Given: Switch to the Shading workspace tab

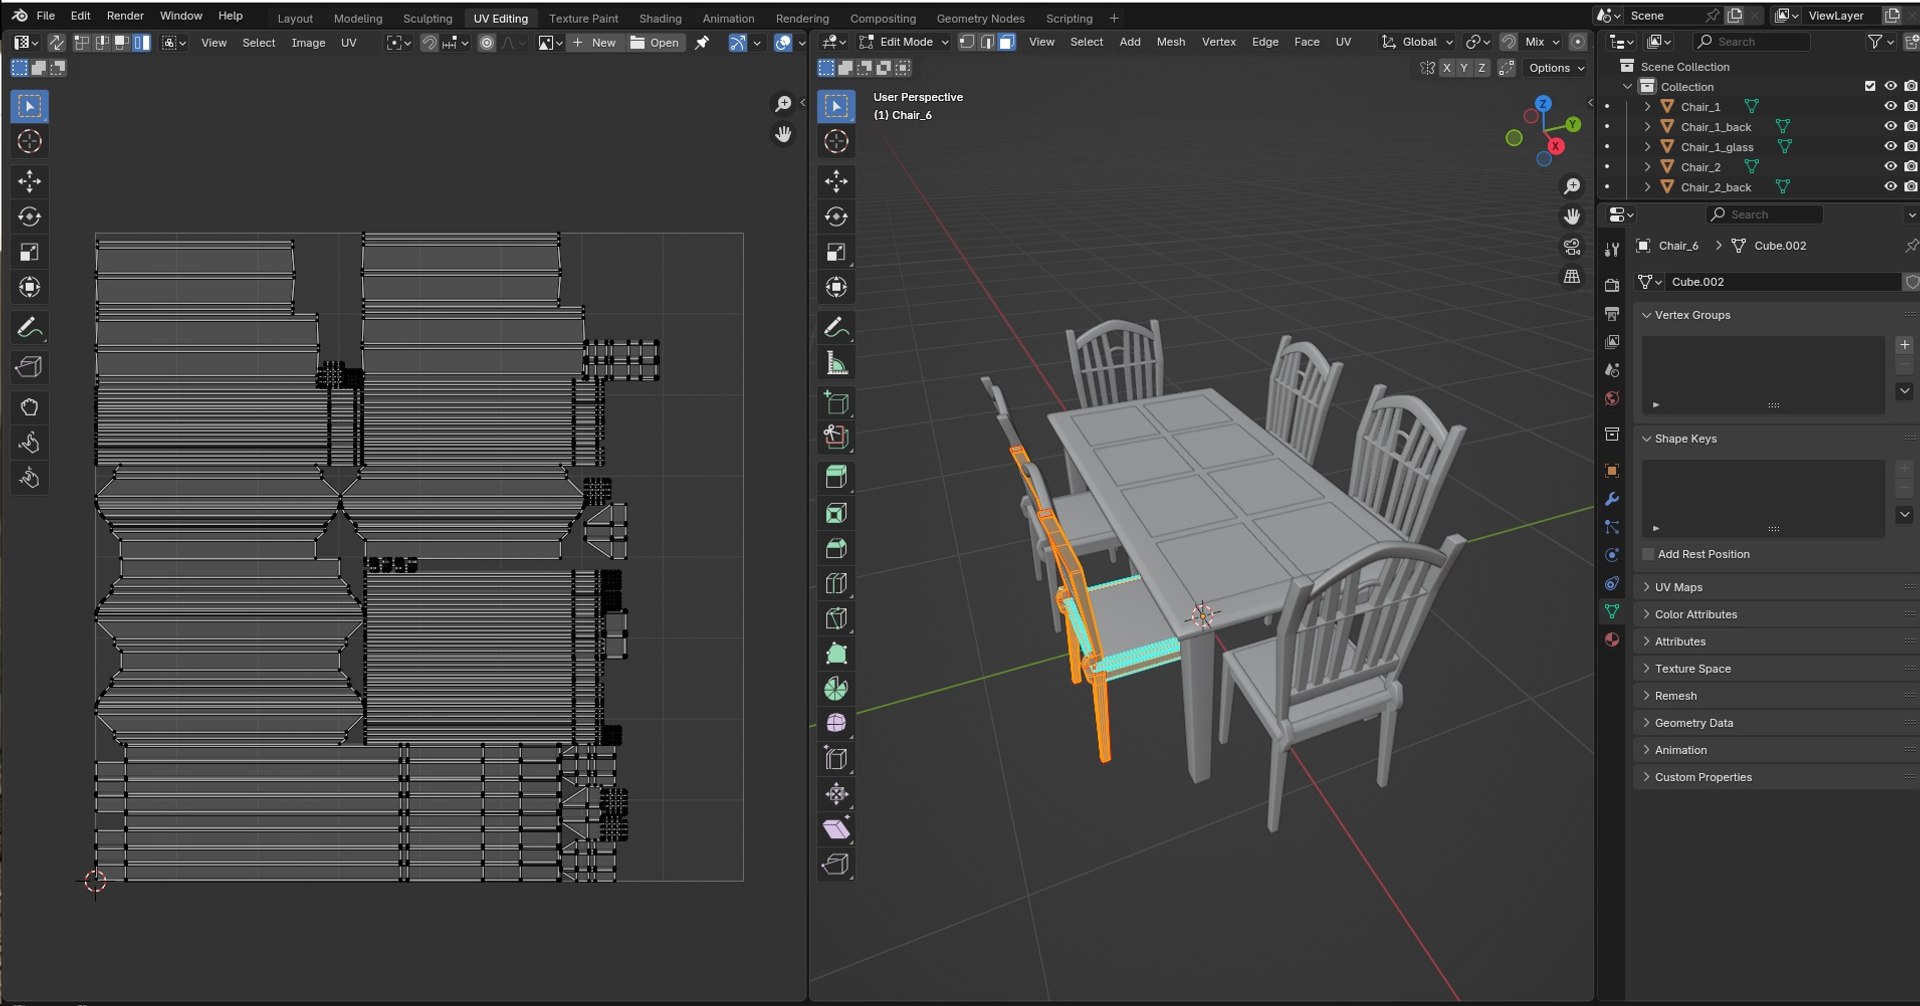Looking at the screenshot, I should [x=660, y=18].
